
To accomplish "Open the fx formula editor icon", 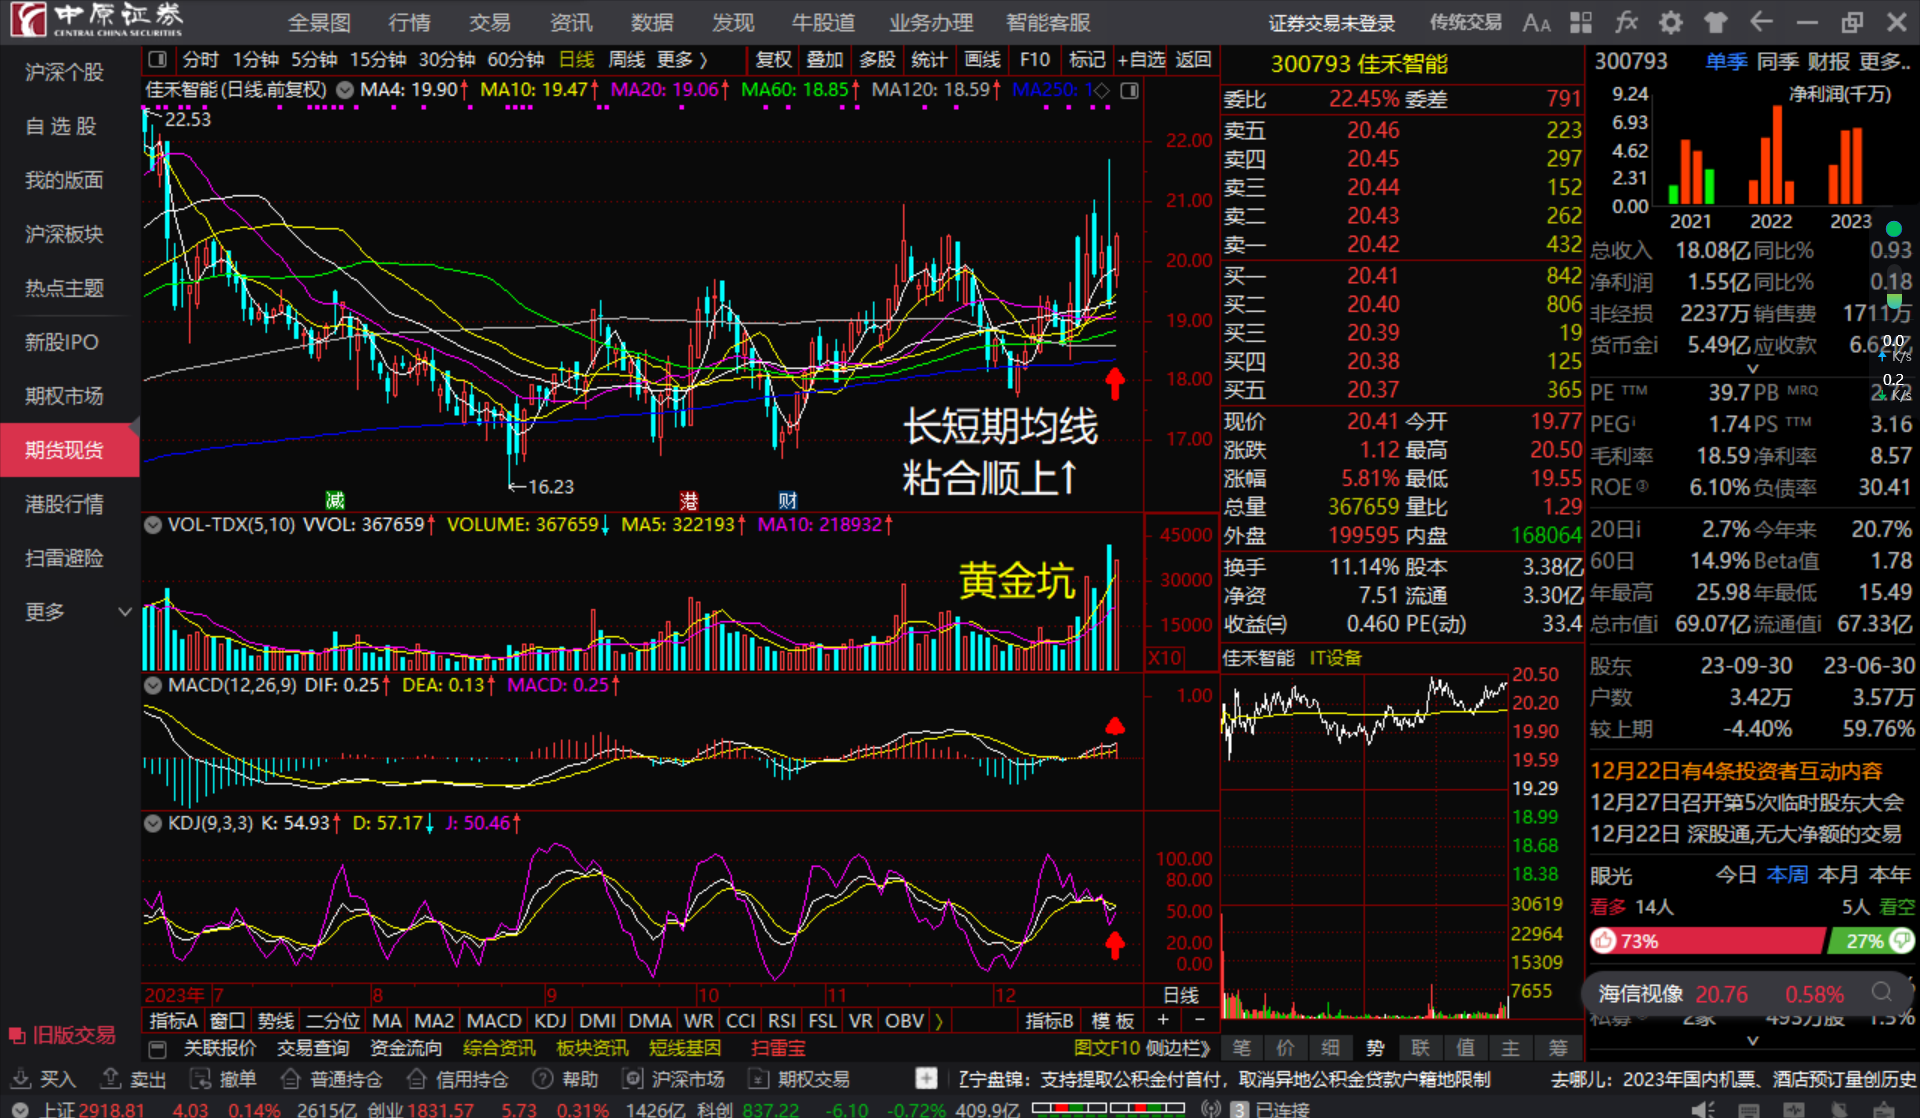I will point(1626,23).
